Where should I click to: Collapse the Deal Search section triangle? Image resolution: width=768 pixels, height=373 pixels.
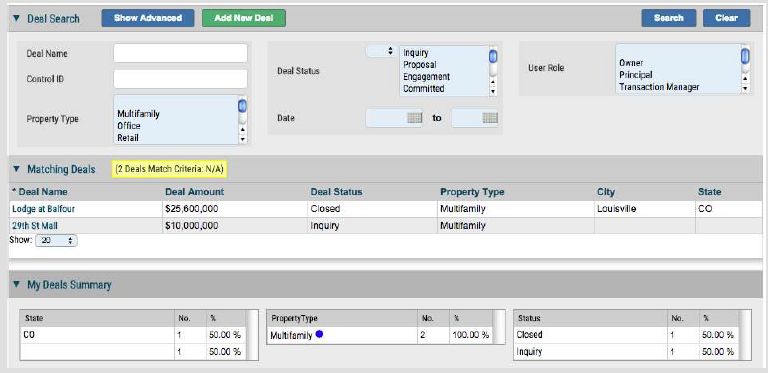[17, 19]
